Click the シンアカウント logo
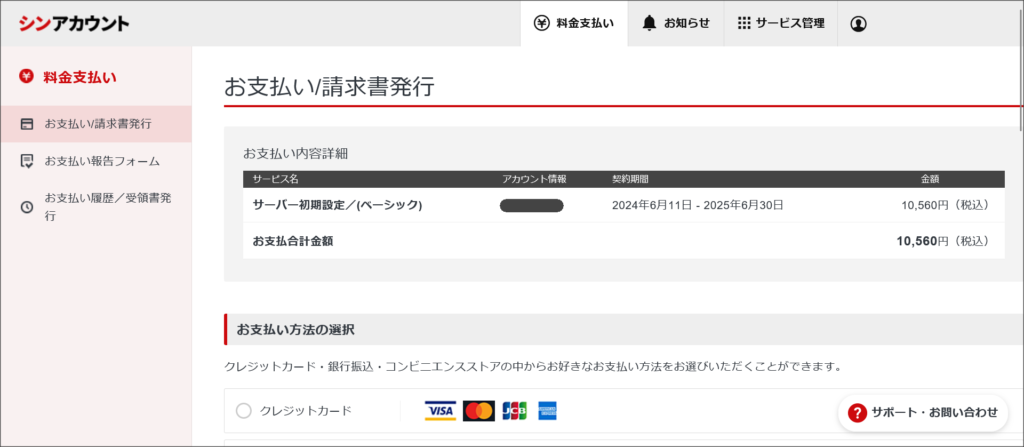The width and height of the screenshot is (1024, 447). pos(73,23)
